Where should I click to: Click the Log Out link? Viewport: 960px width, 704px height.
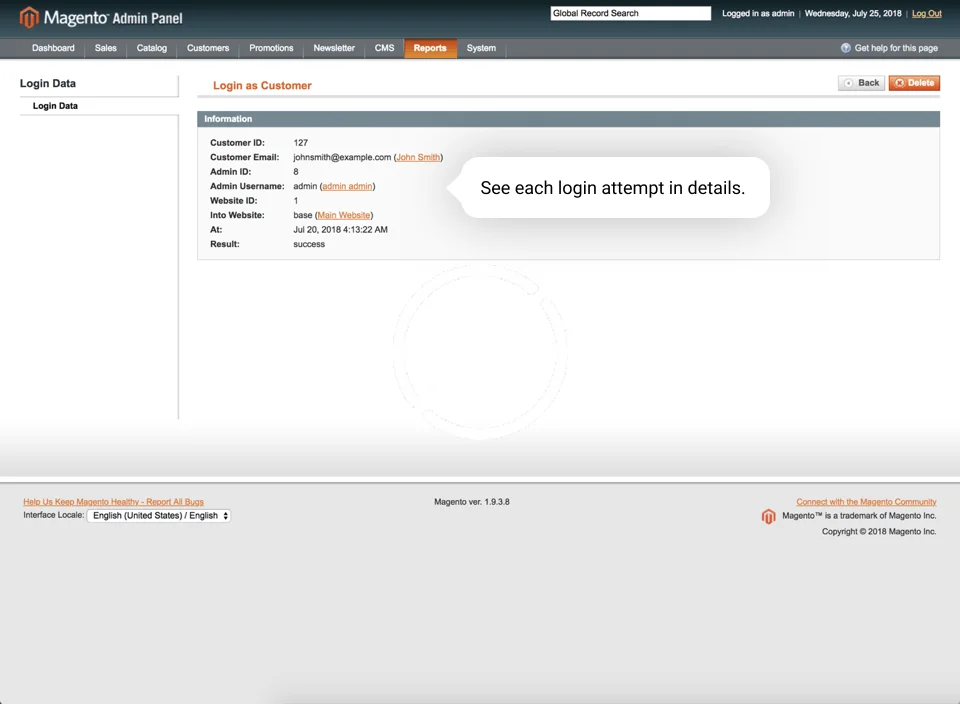point(926,14)
